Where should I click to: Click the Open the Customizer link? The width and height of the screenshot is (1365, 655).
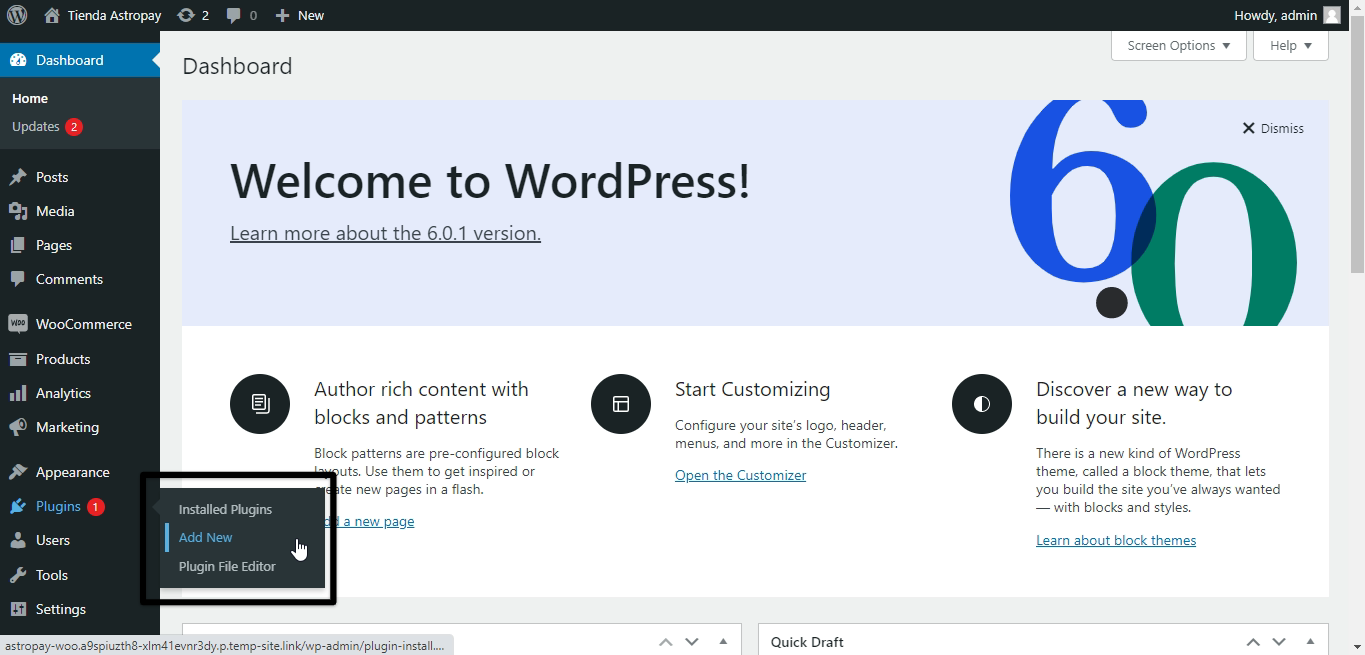point(740,475)
